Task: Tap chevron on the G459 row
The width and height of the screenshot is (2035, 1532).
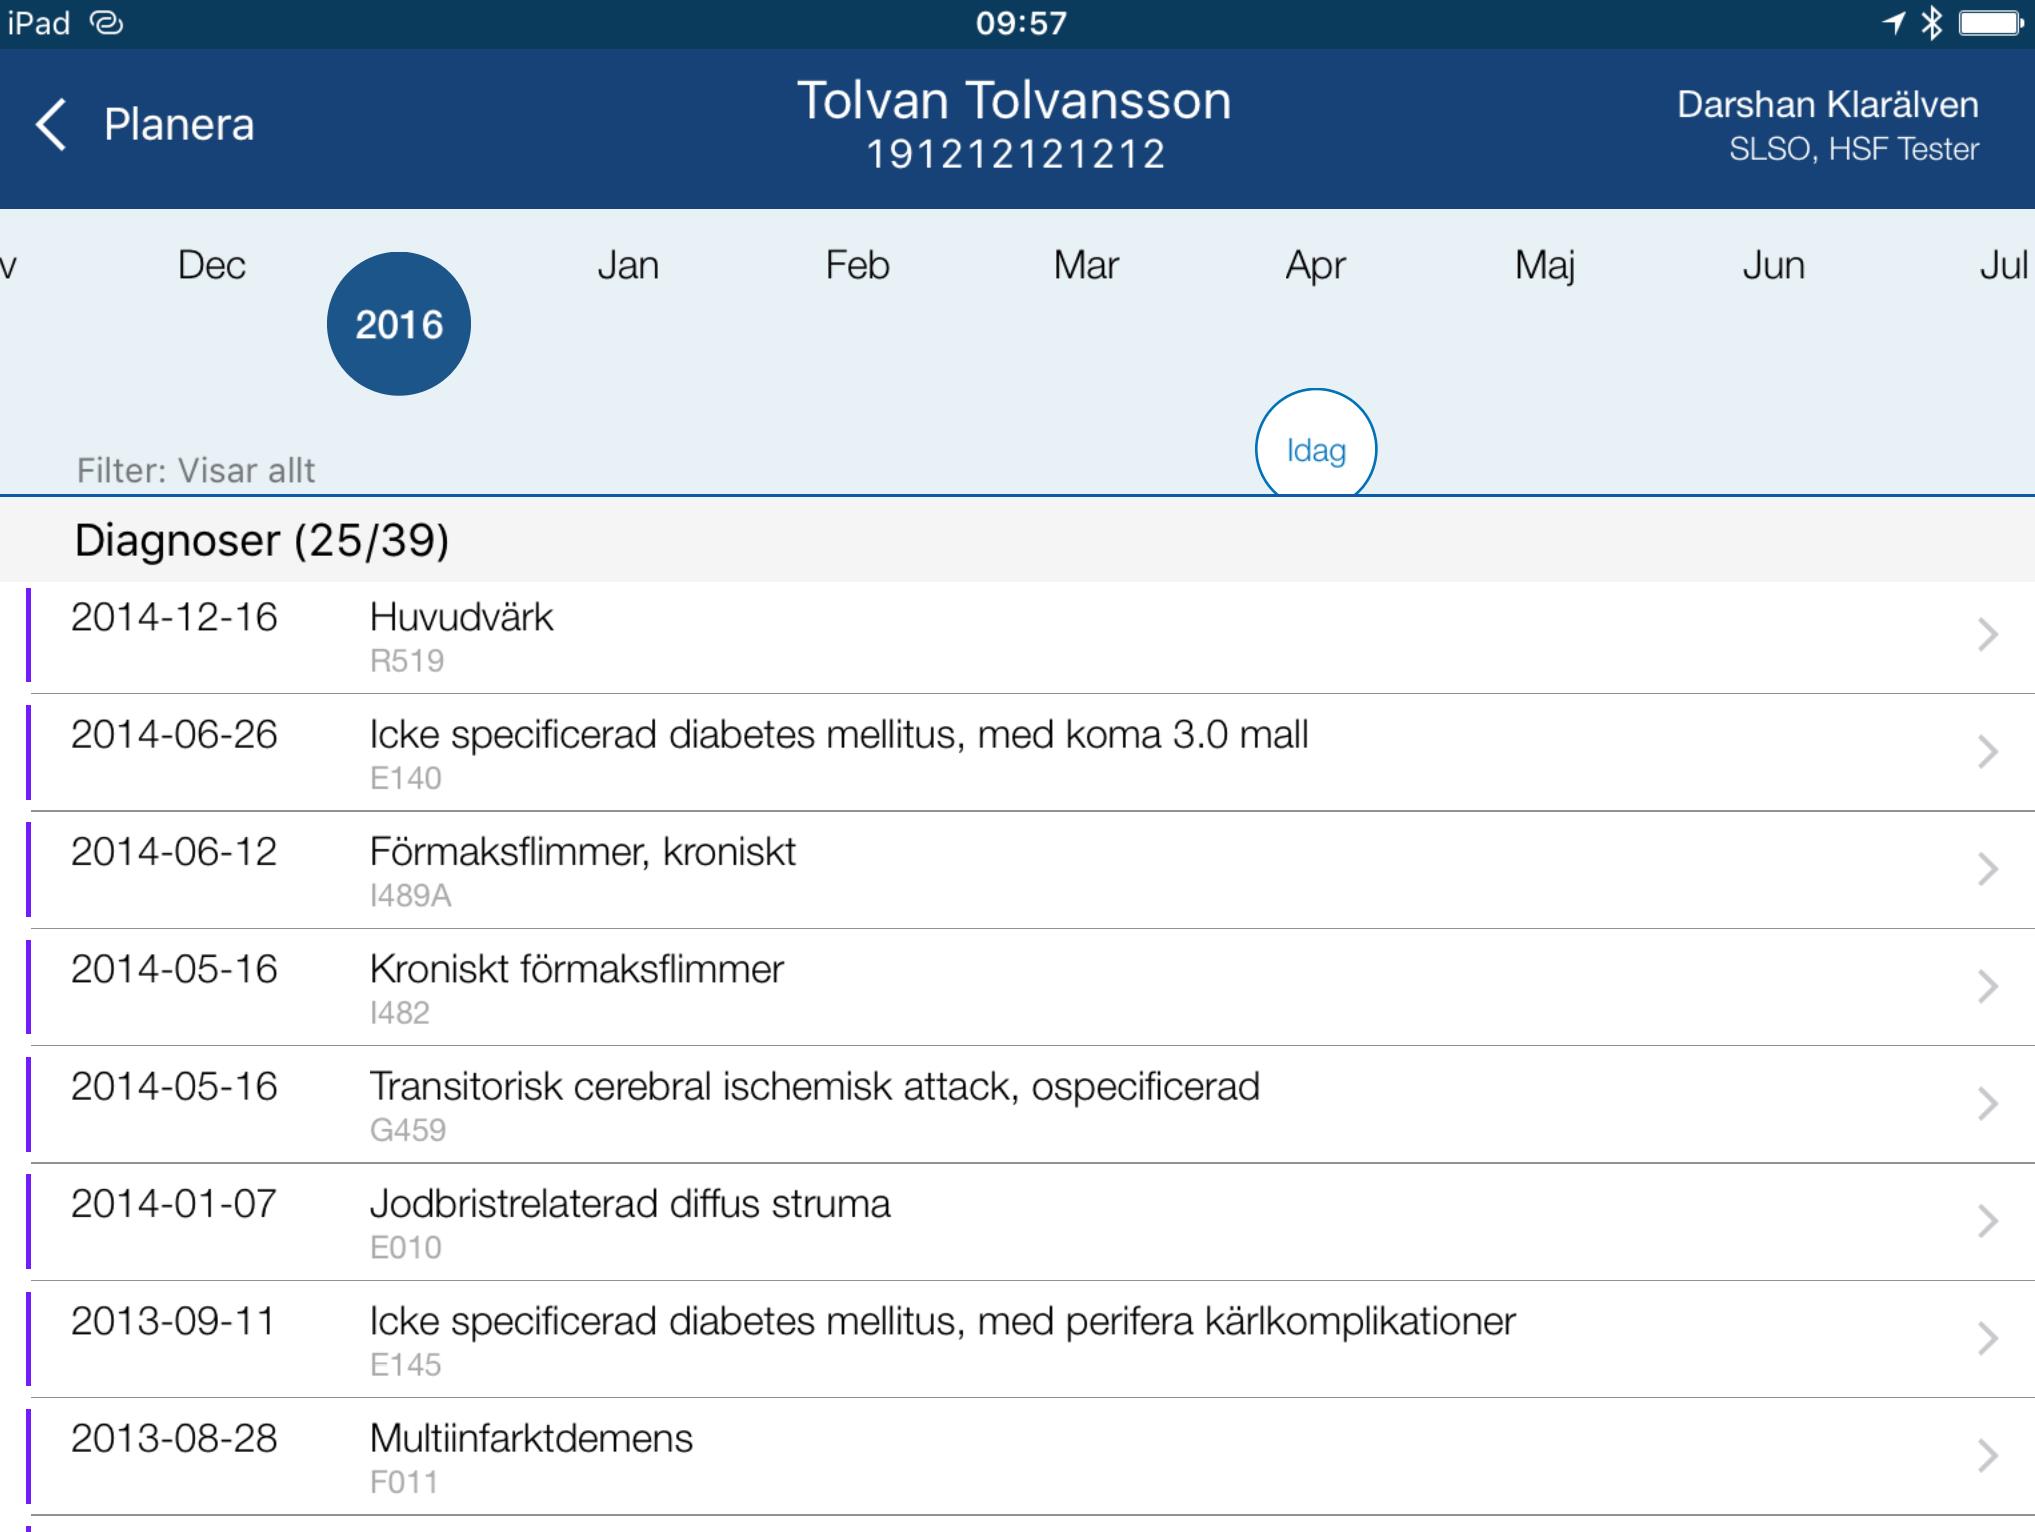Action: pyautogui.click(x=1988, y=1103)
